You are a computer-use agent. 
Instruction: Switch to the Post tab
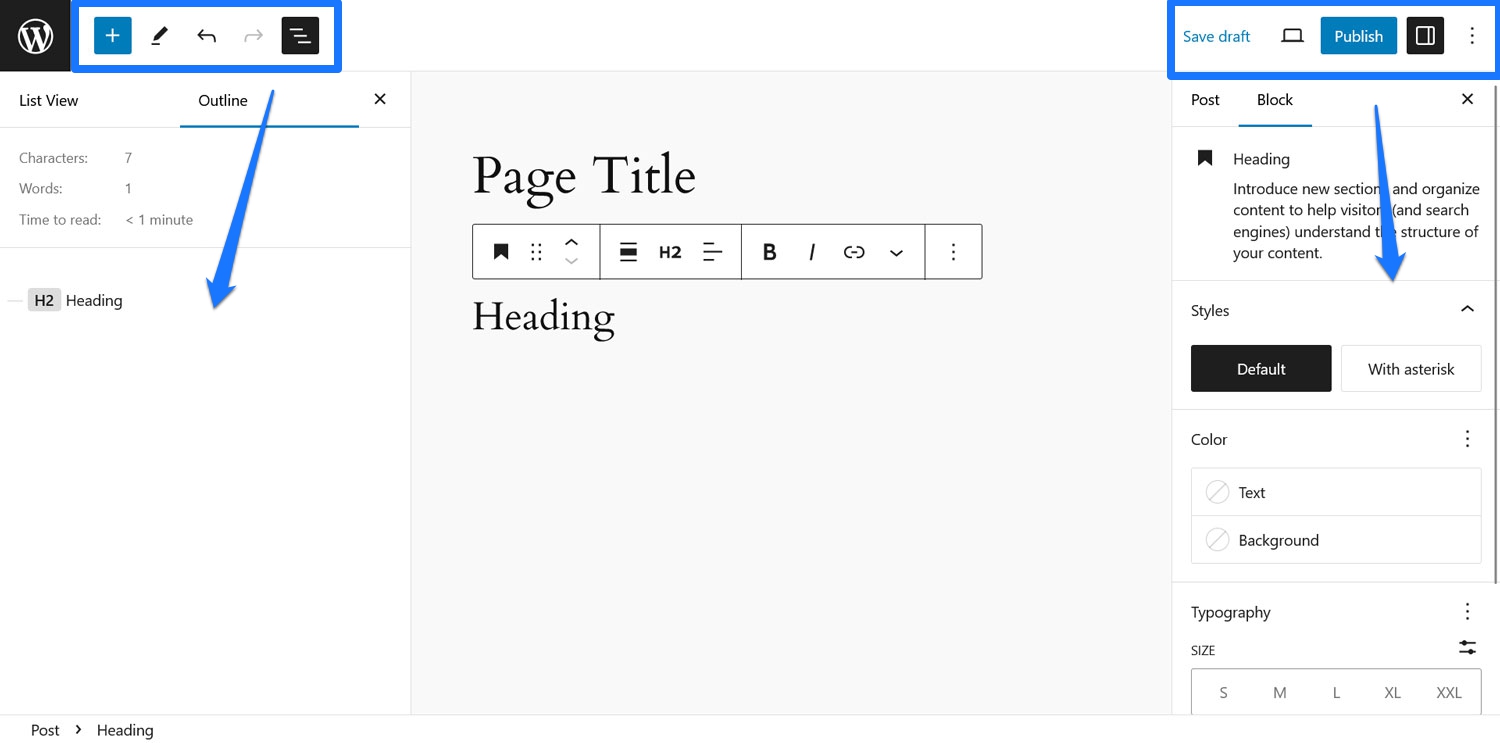coord(1204,100)
